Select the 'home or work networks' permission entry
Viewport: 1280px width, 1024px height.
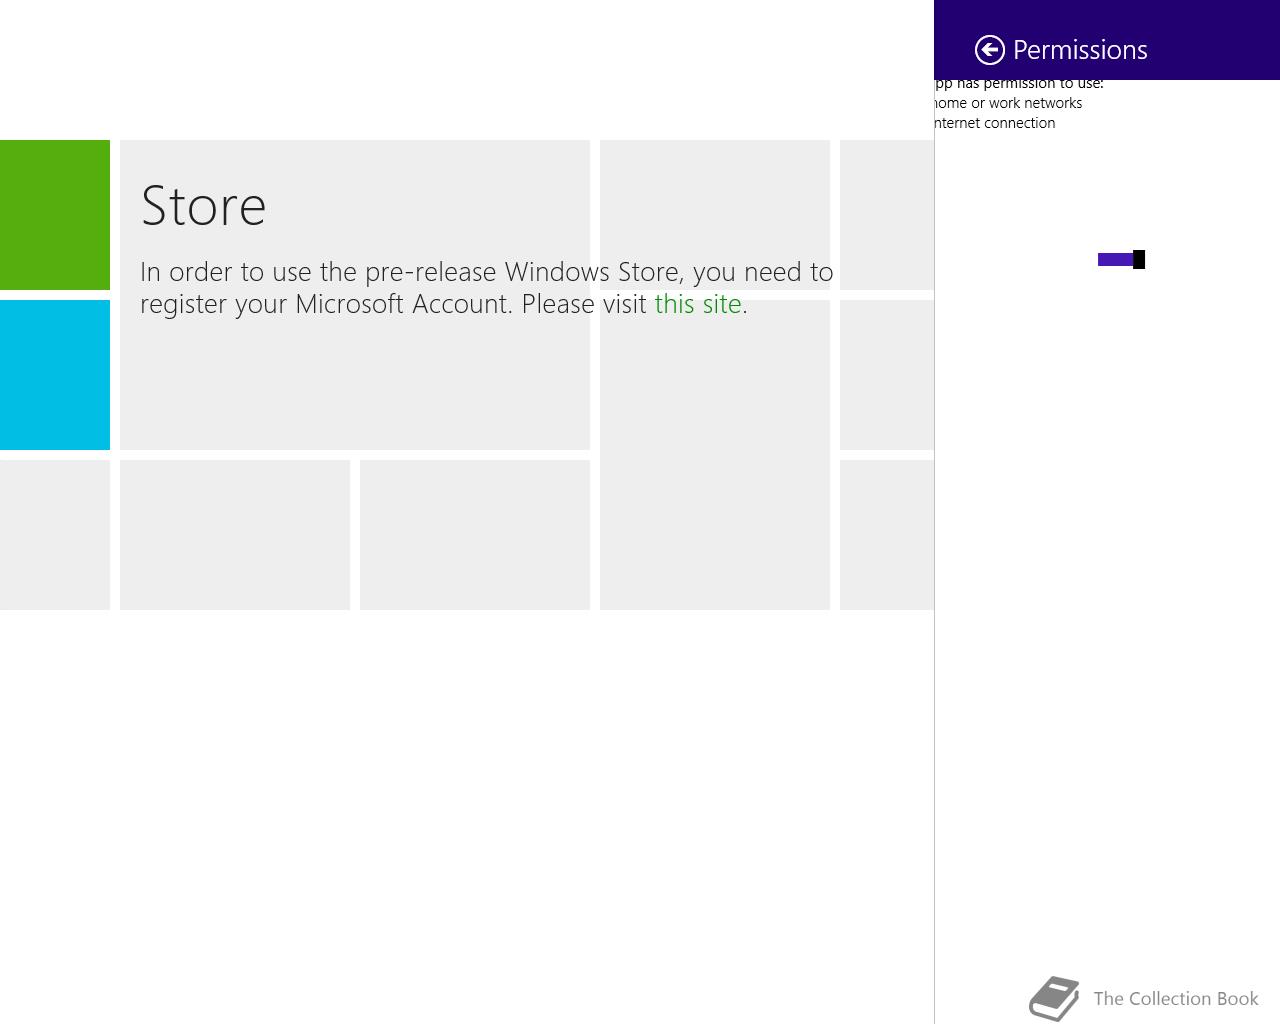(x=1008, y=103)
